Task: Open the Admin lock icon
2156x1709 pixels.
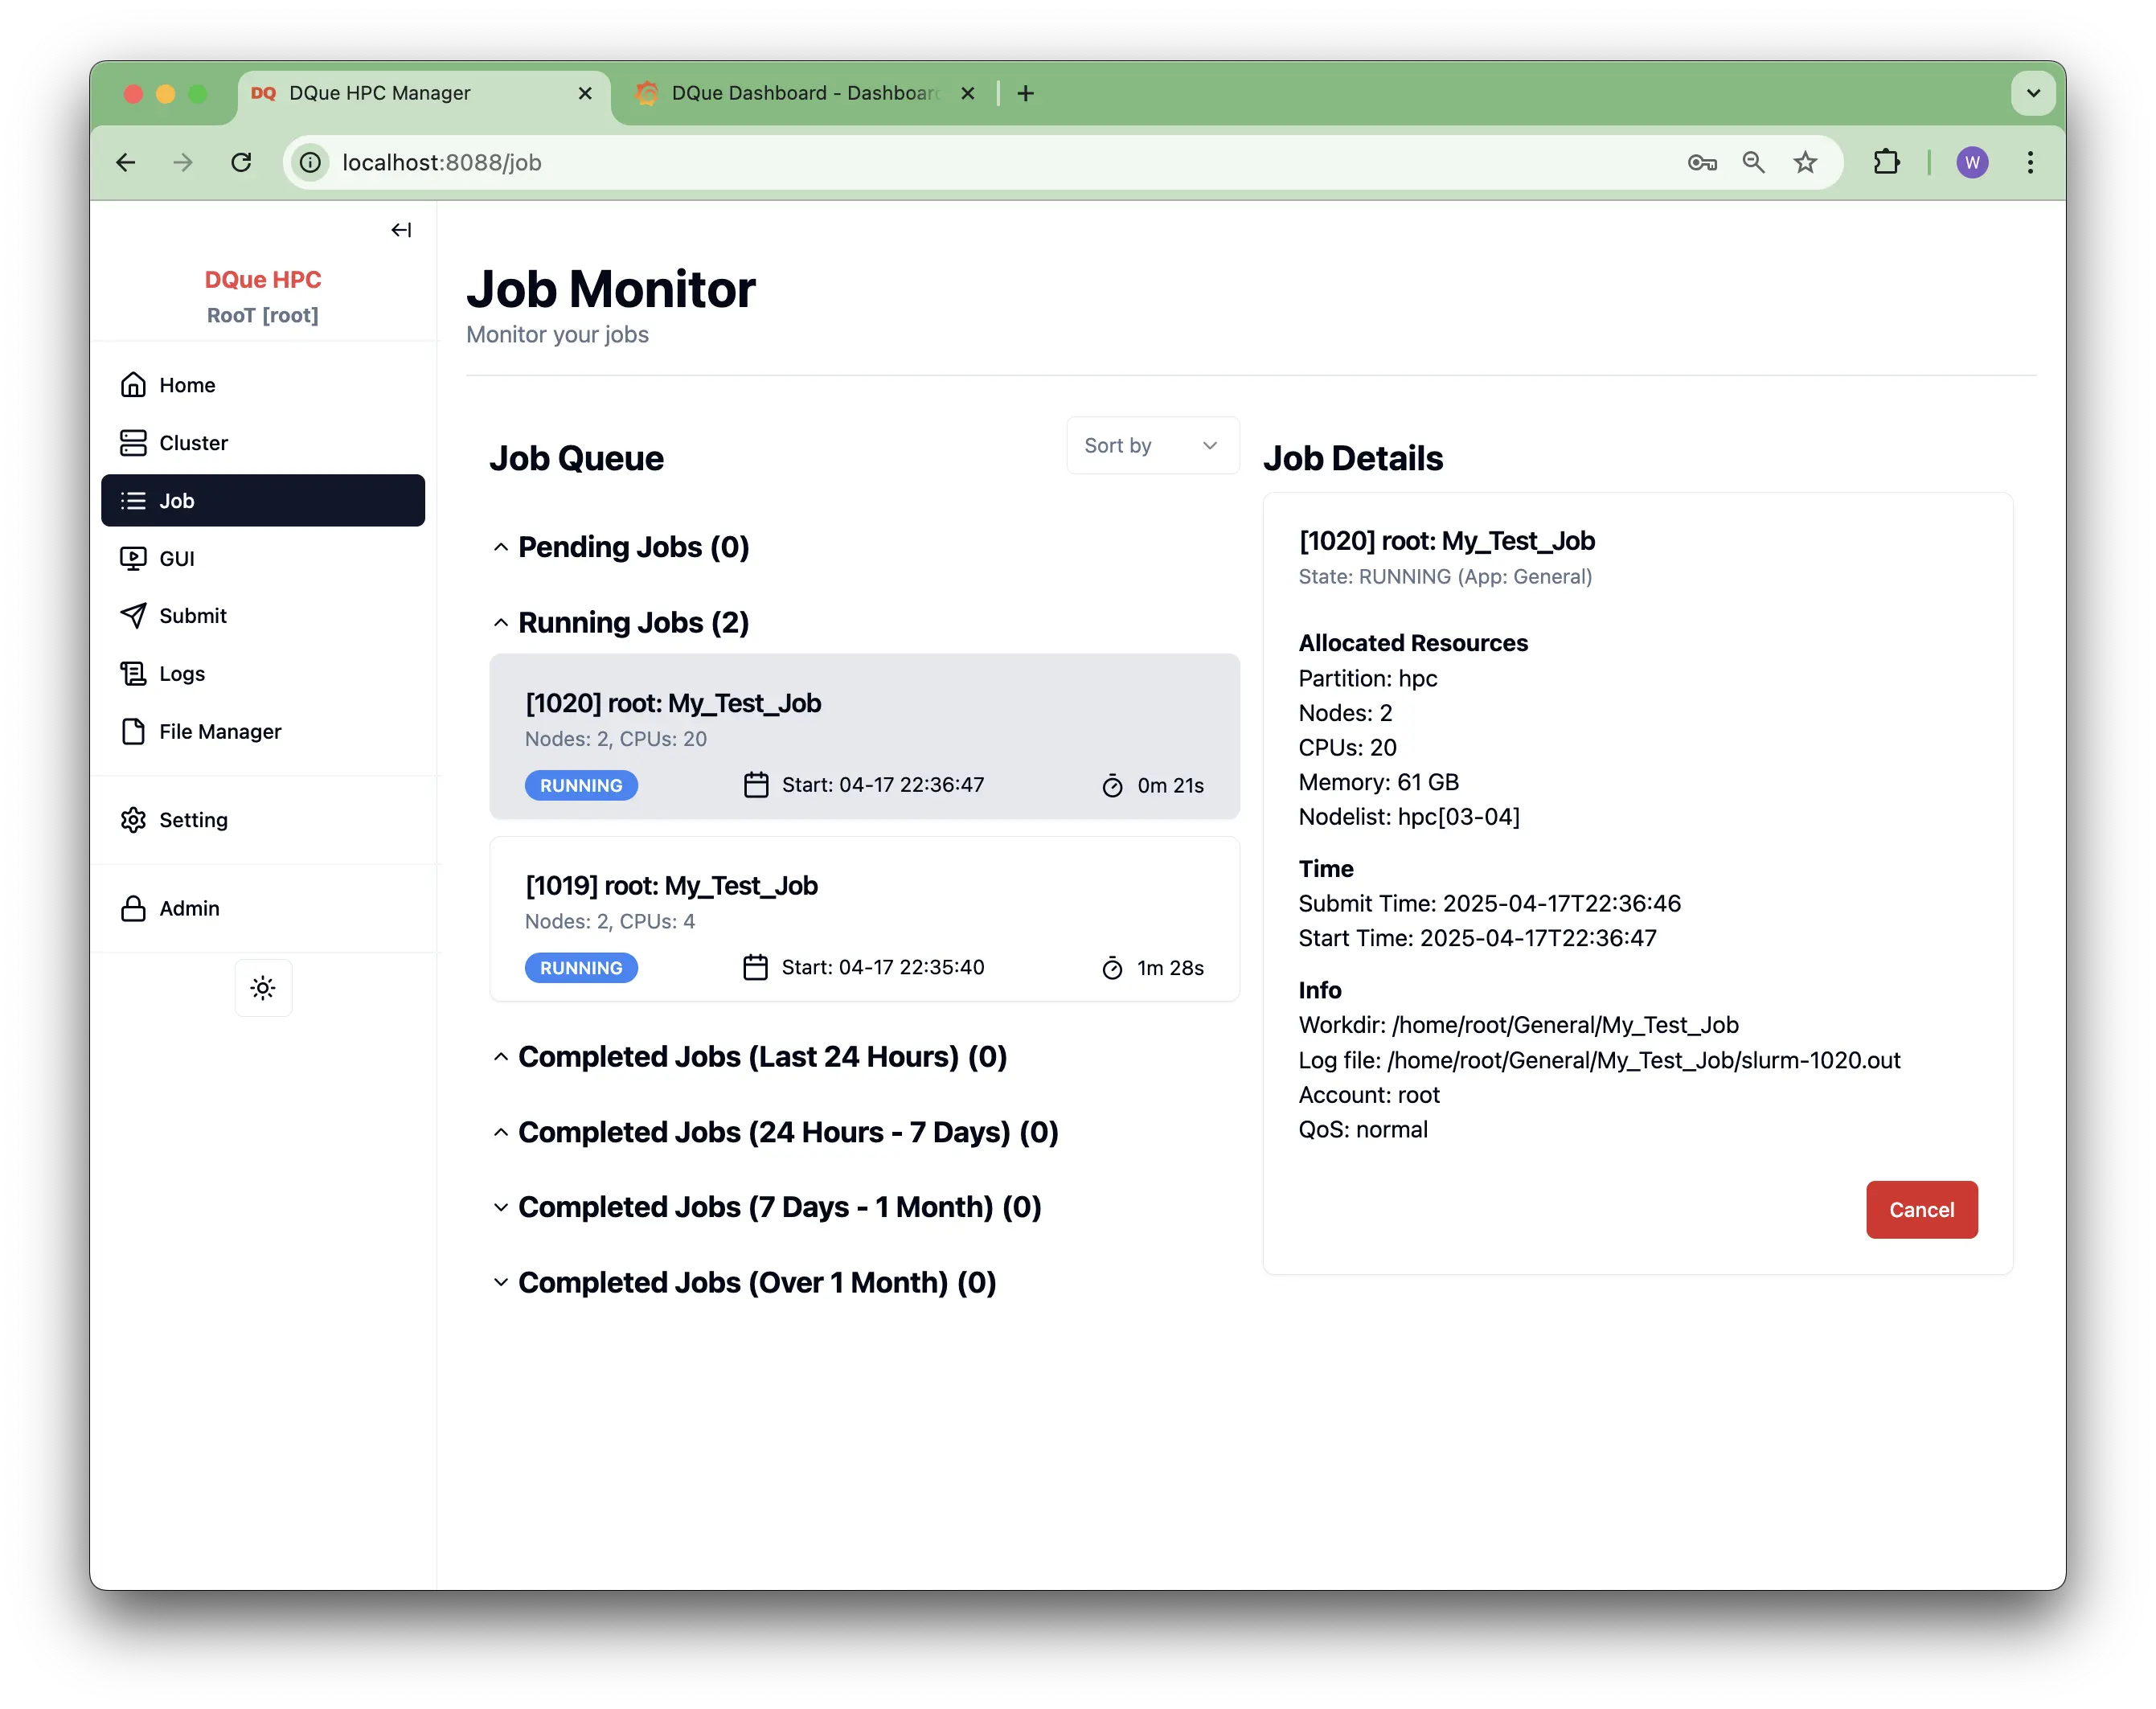Action: (134, 908)
